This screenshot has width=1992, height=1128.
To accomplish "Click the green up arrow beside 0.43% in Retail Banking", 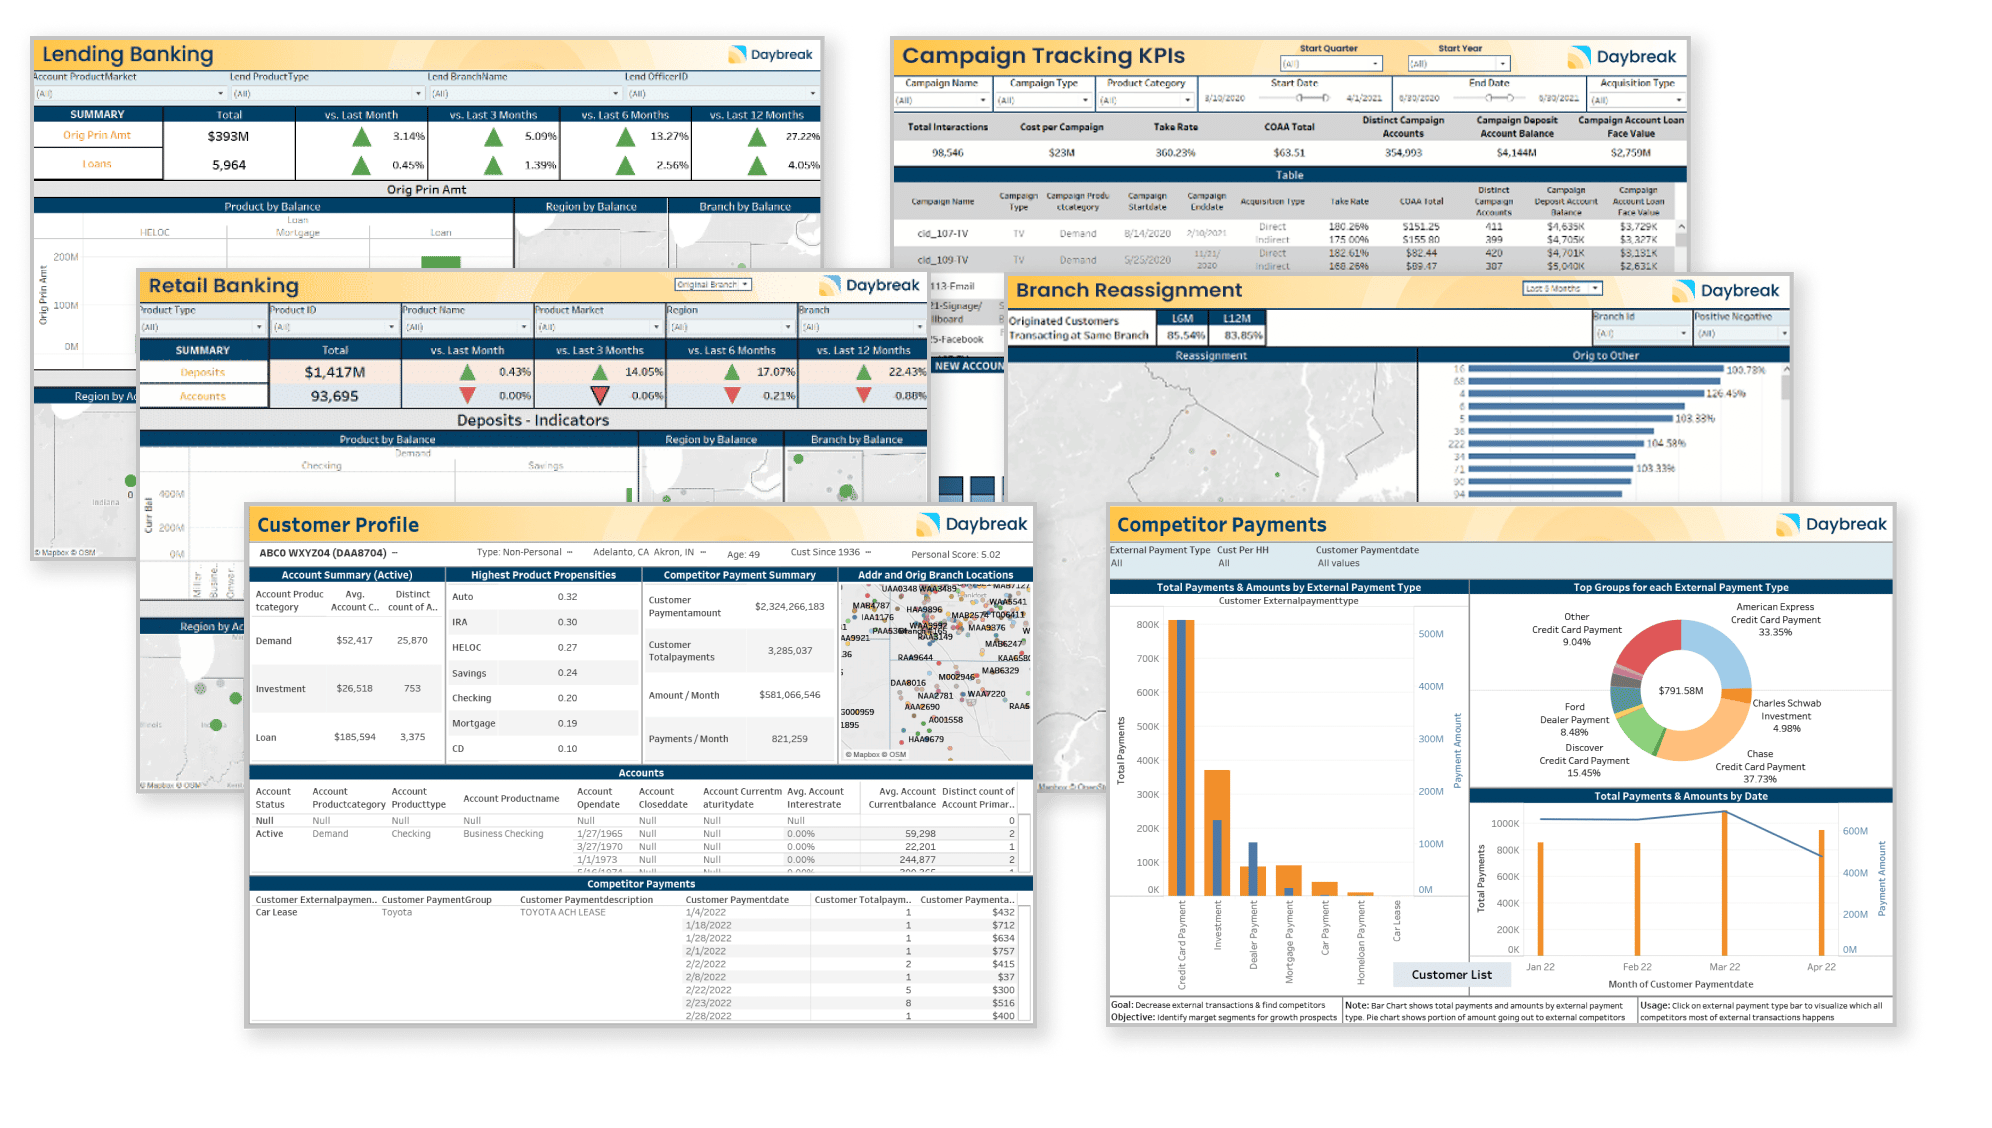I will click(467, 372).
